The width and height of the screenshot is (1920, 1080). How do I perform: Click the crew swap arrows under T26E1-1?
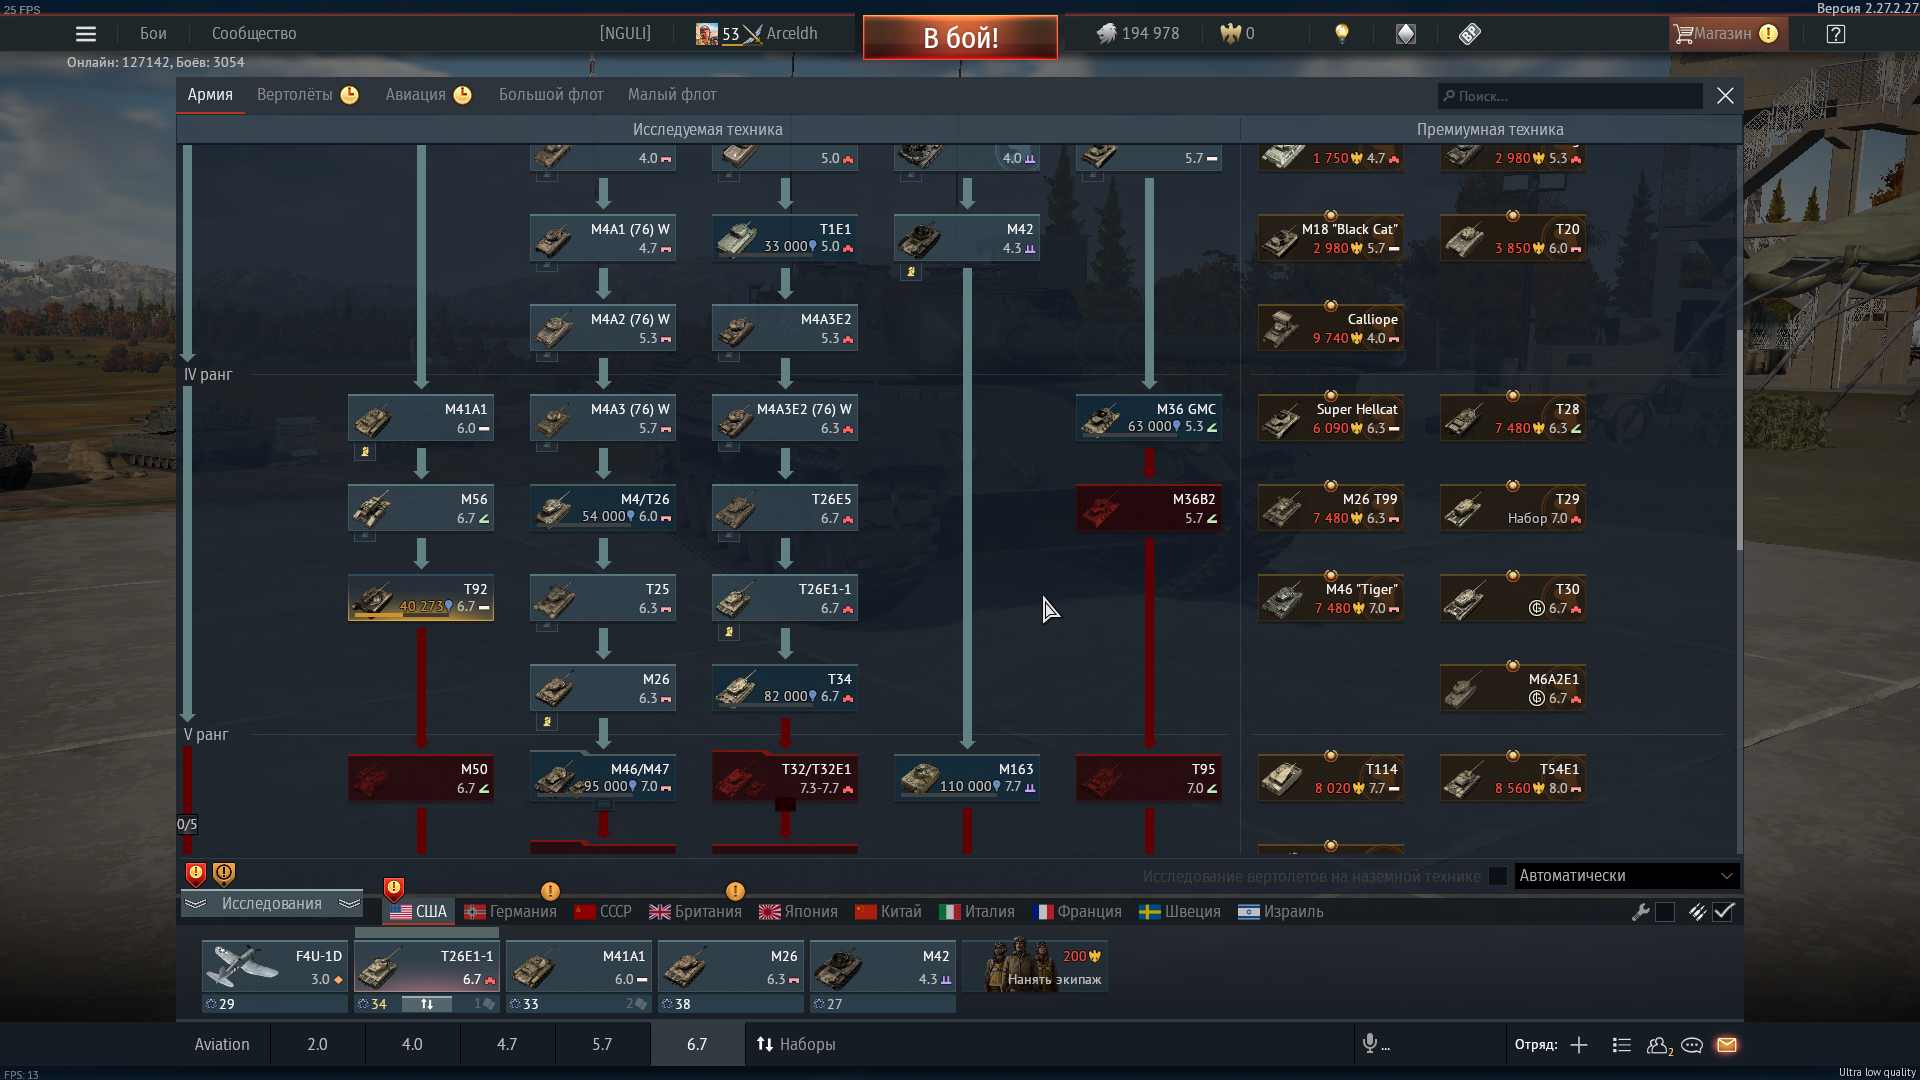pyautogui.click(x=427, y=1004)
